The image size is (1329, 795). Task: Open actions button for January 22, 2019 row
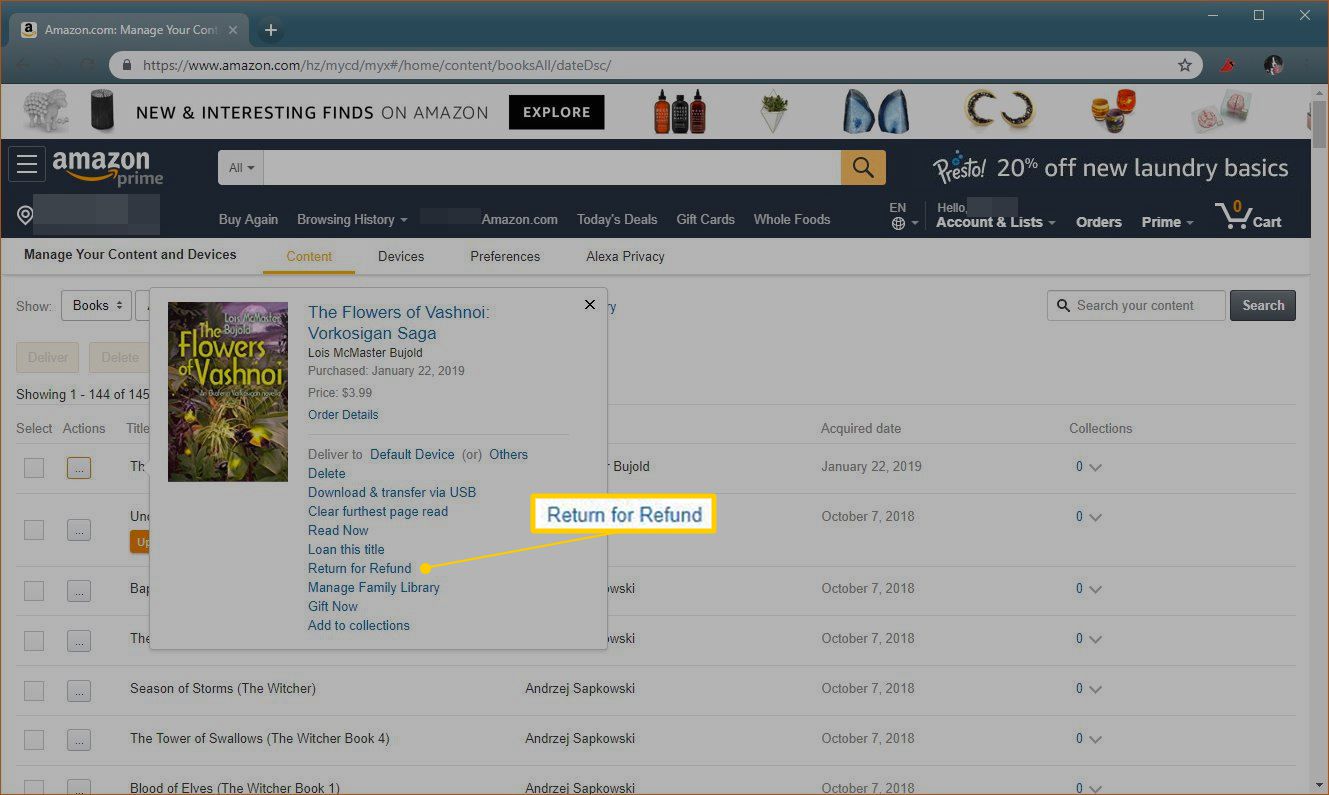[x=79, y=467]
